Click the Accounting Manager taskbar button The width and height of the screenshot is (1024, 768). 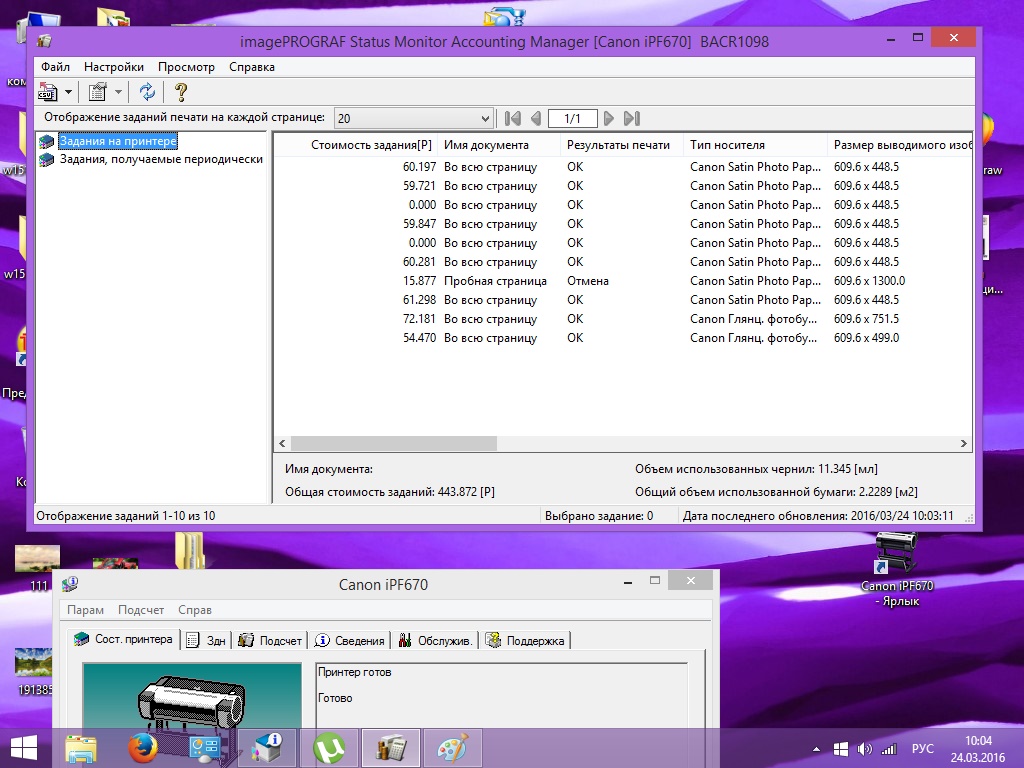tap(391, 748)
